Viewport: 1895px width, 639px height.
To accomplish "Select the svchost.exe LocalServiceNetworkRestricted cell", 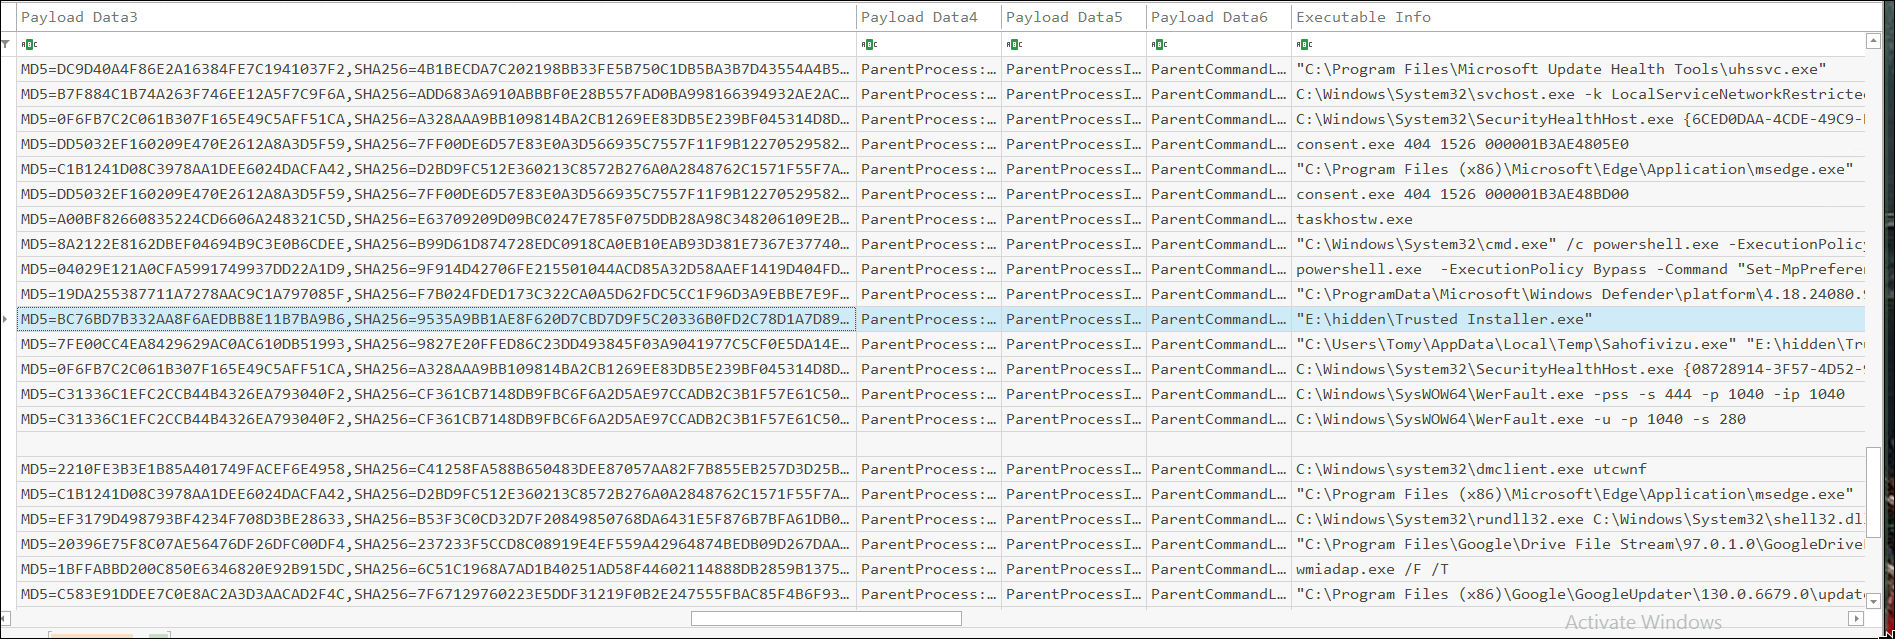I will point(1578,94).
